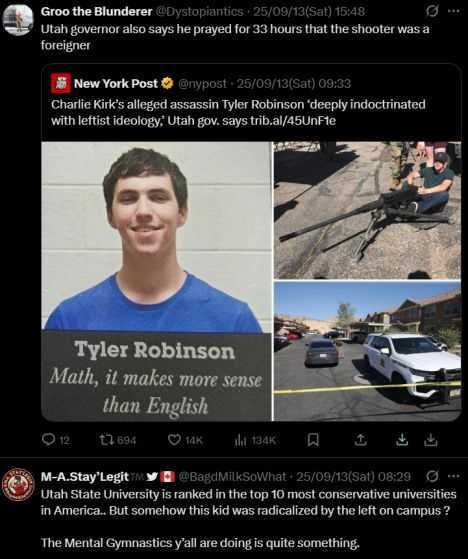The image size is (468, 559).
Task: Open more options menu on M-A.Stay'Legit post
Action: [453, 476]
